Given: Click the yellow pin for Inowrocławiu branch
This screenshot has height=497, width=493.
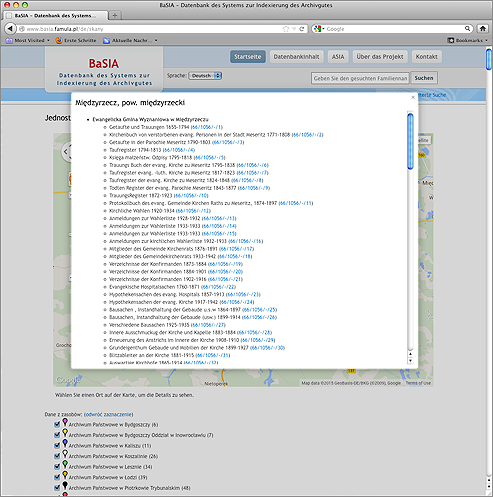Looking at the screenshot, I should [x=65, y=433].
